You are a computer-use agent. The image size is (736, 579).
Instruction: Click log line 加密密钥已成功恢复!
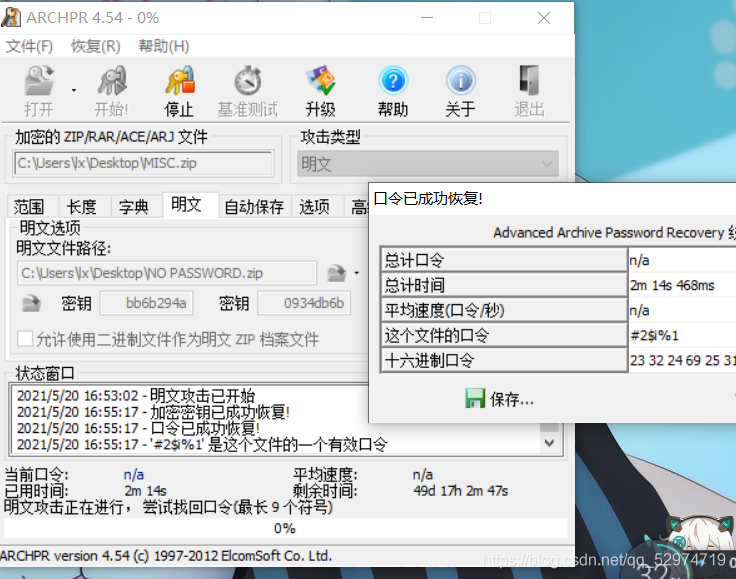153,412
